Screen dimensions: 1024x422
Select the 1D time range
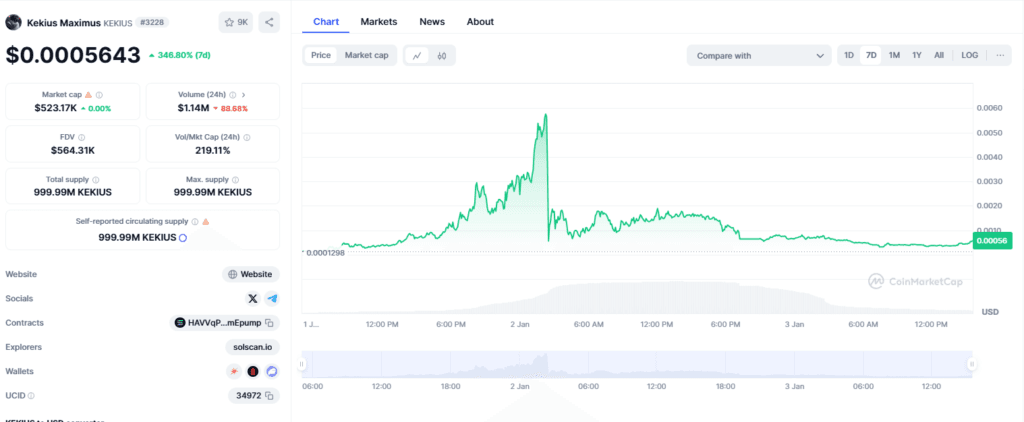pos(849,56)
